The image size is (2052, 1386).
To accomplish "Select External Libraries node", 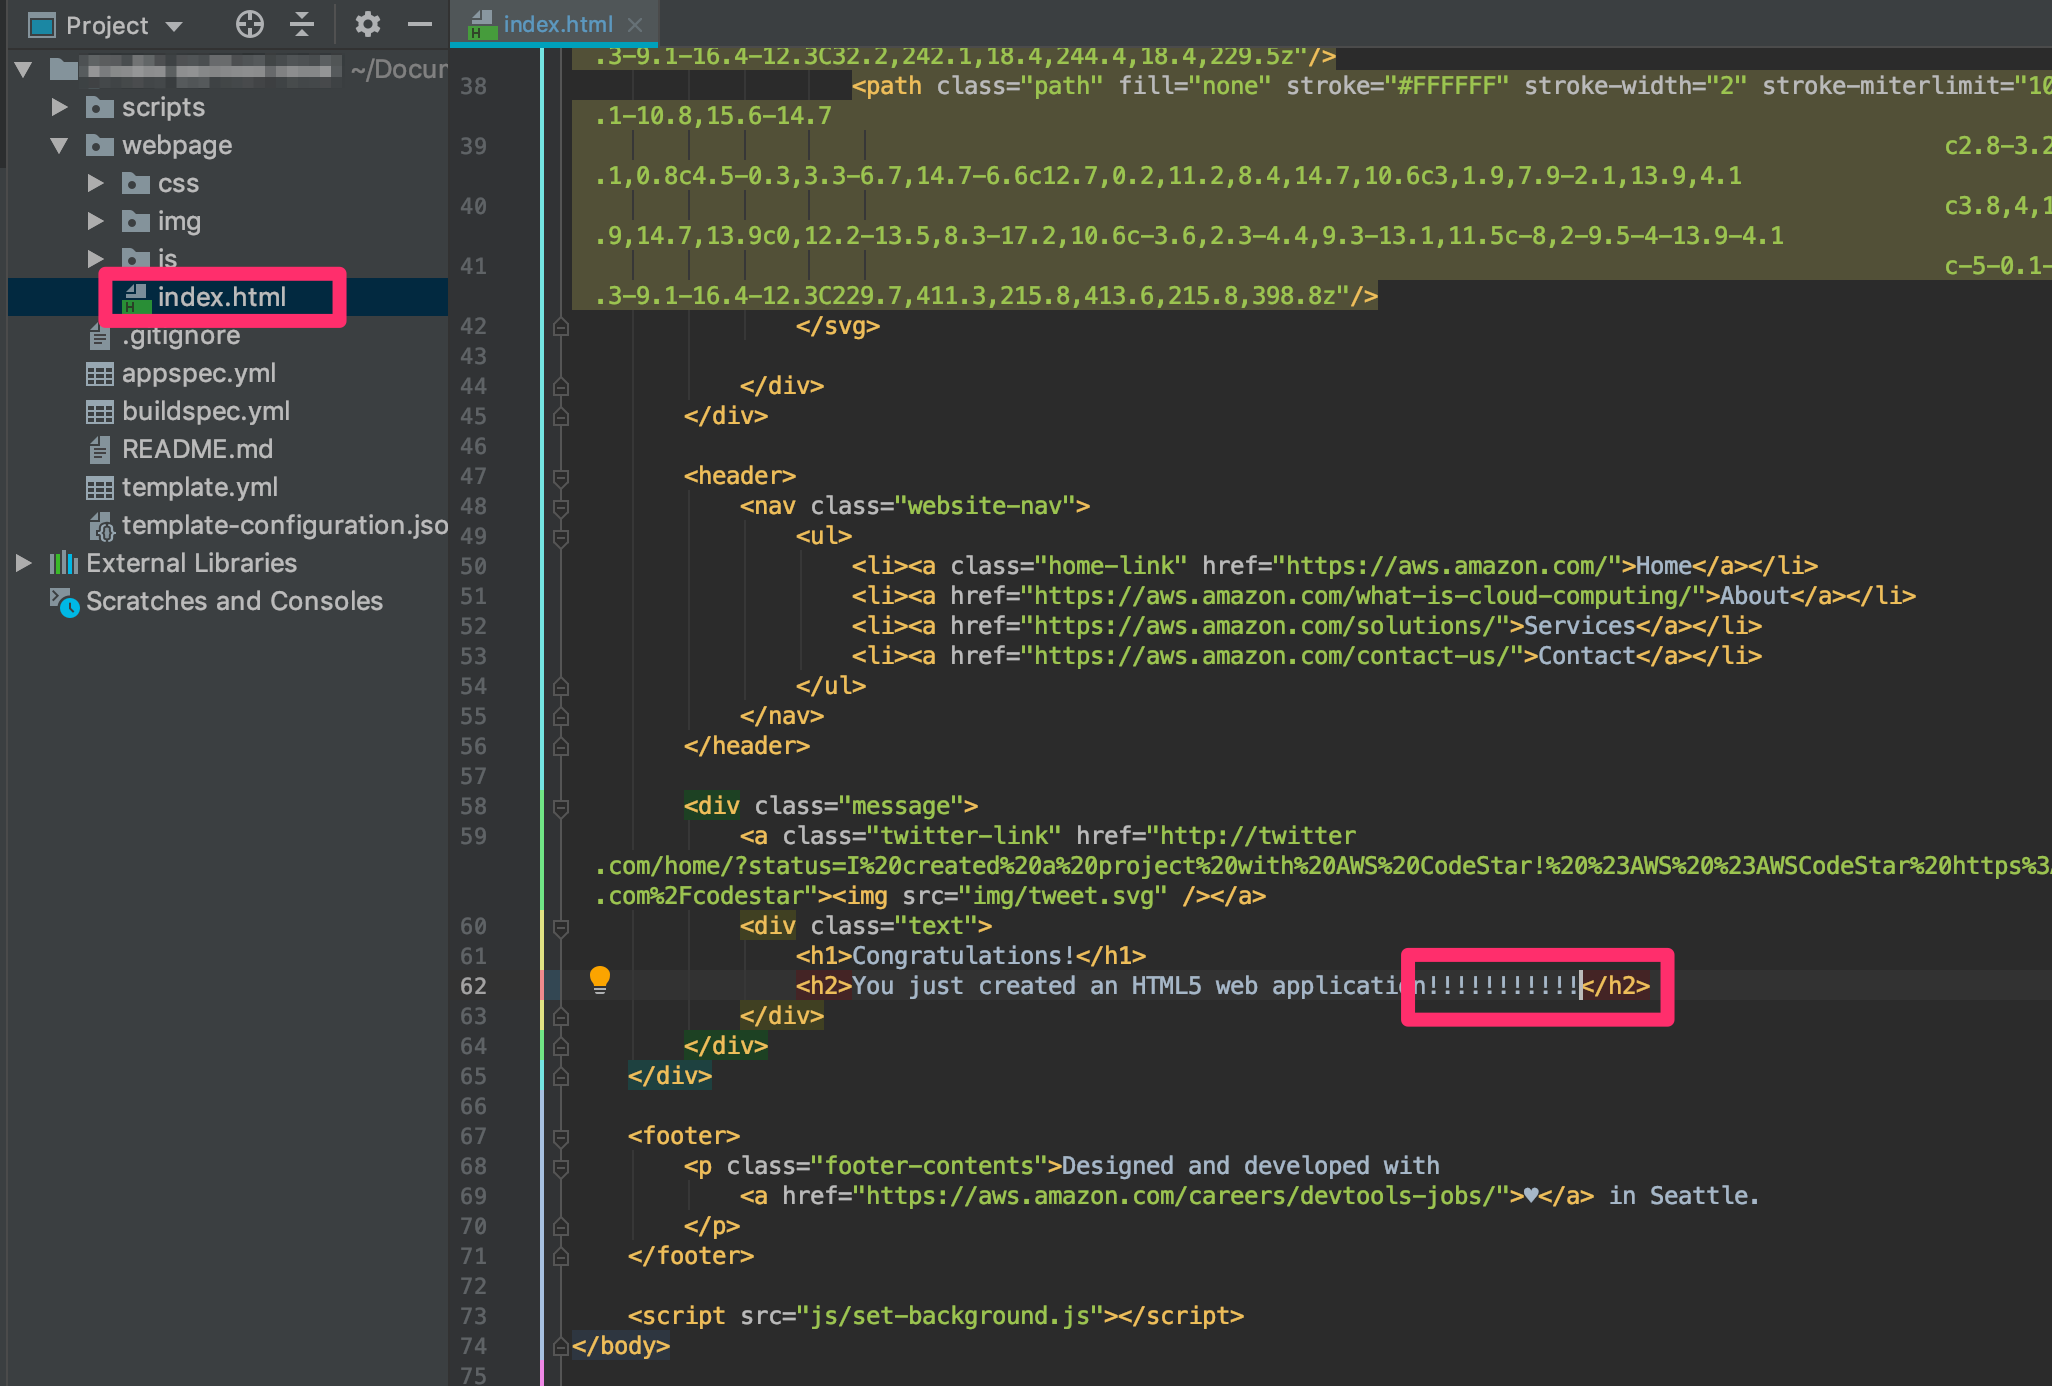I will (x=191, y=563).
